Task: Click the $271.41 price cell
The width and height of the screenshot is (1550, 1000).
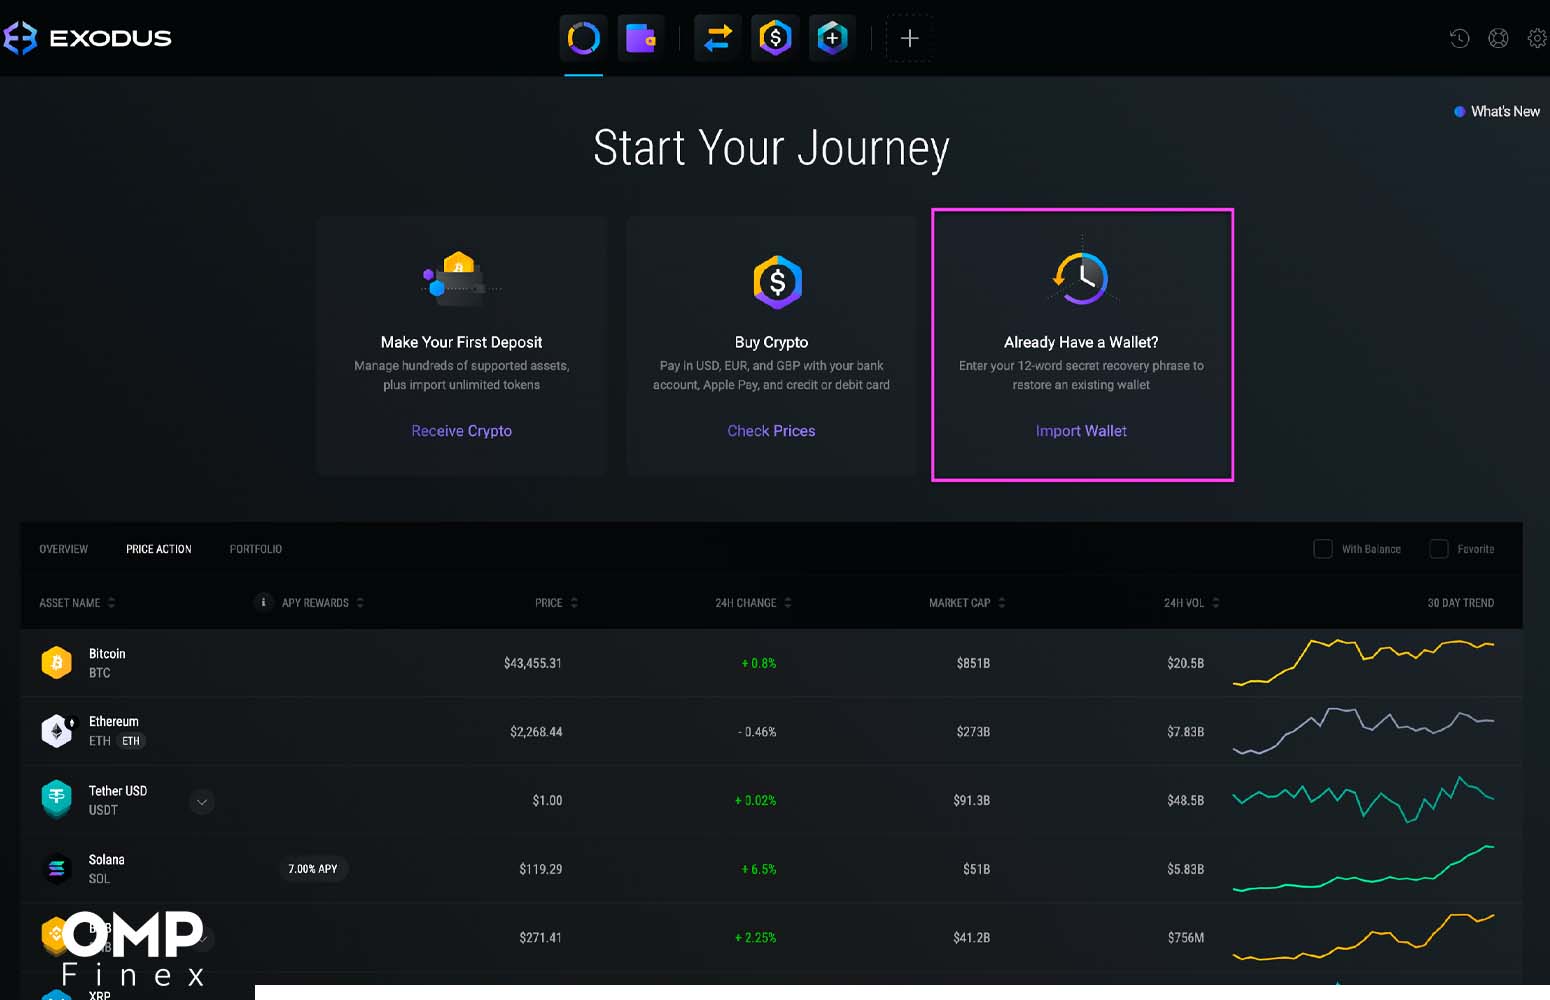Action: coord(540,938)
